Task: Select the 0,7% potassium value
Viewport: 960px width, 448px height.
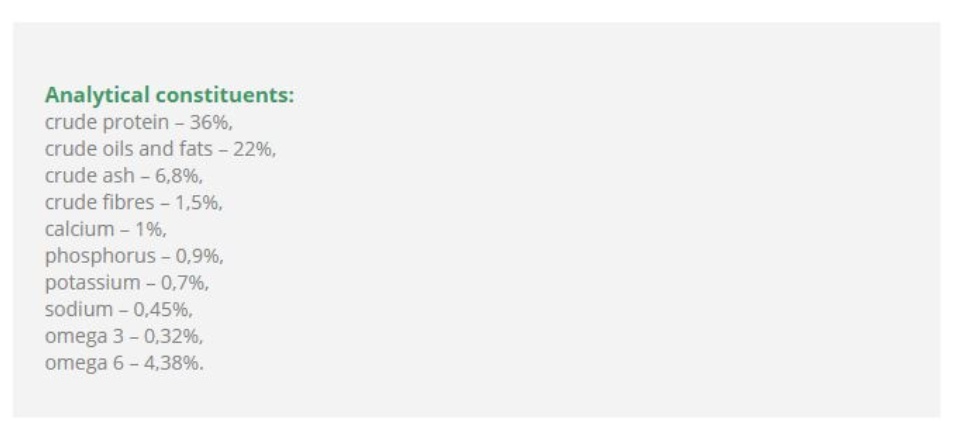Action: (183, 283)
